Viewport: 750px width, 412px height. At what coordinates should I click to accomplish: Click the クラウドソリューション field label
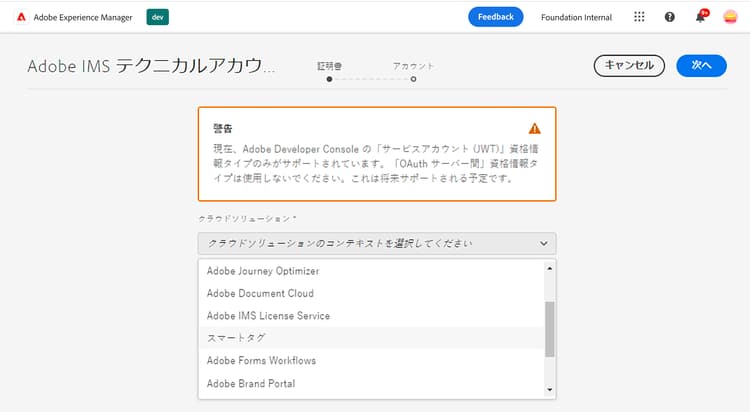pyautogui.click(x=247, y=219)
